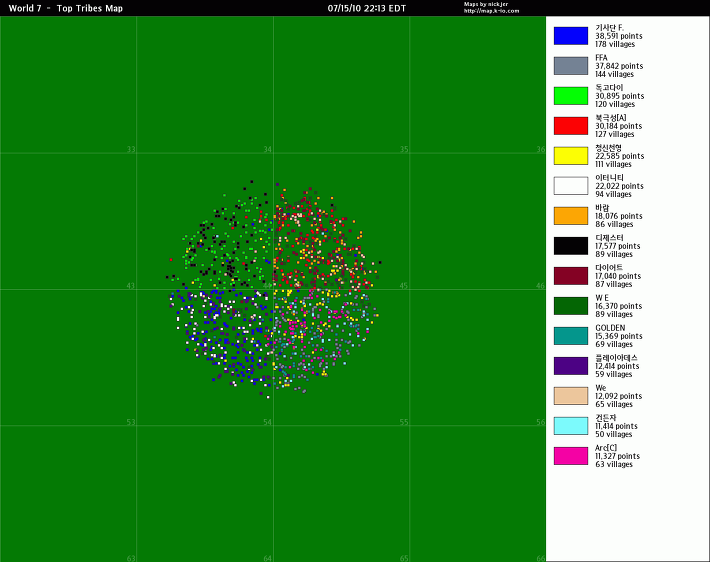Click the '22,022 points' text
710x562 pixels.
pyautogui.click(x=619, y=186)
